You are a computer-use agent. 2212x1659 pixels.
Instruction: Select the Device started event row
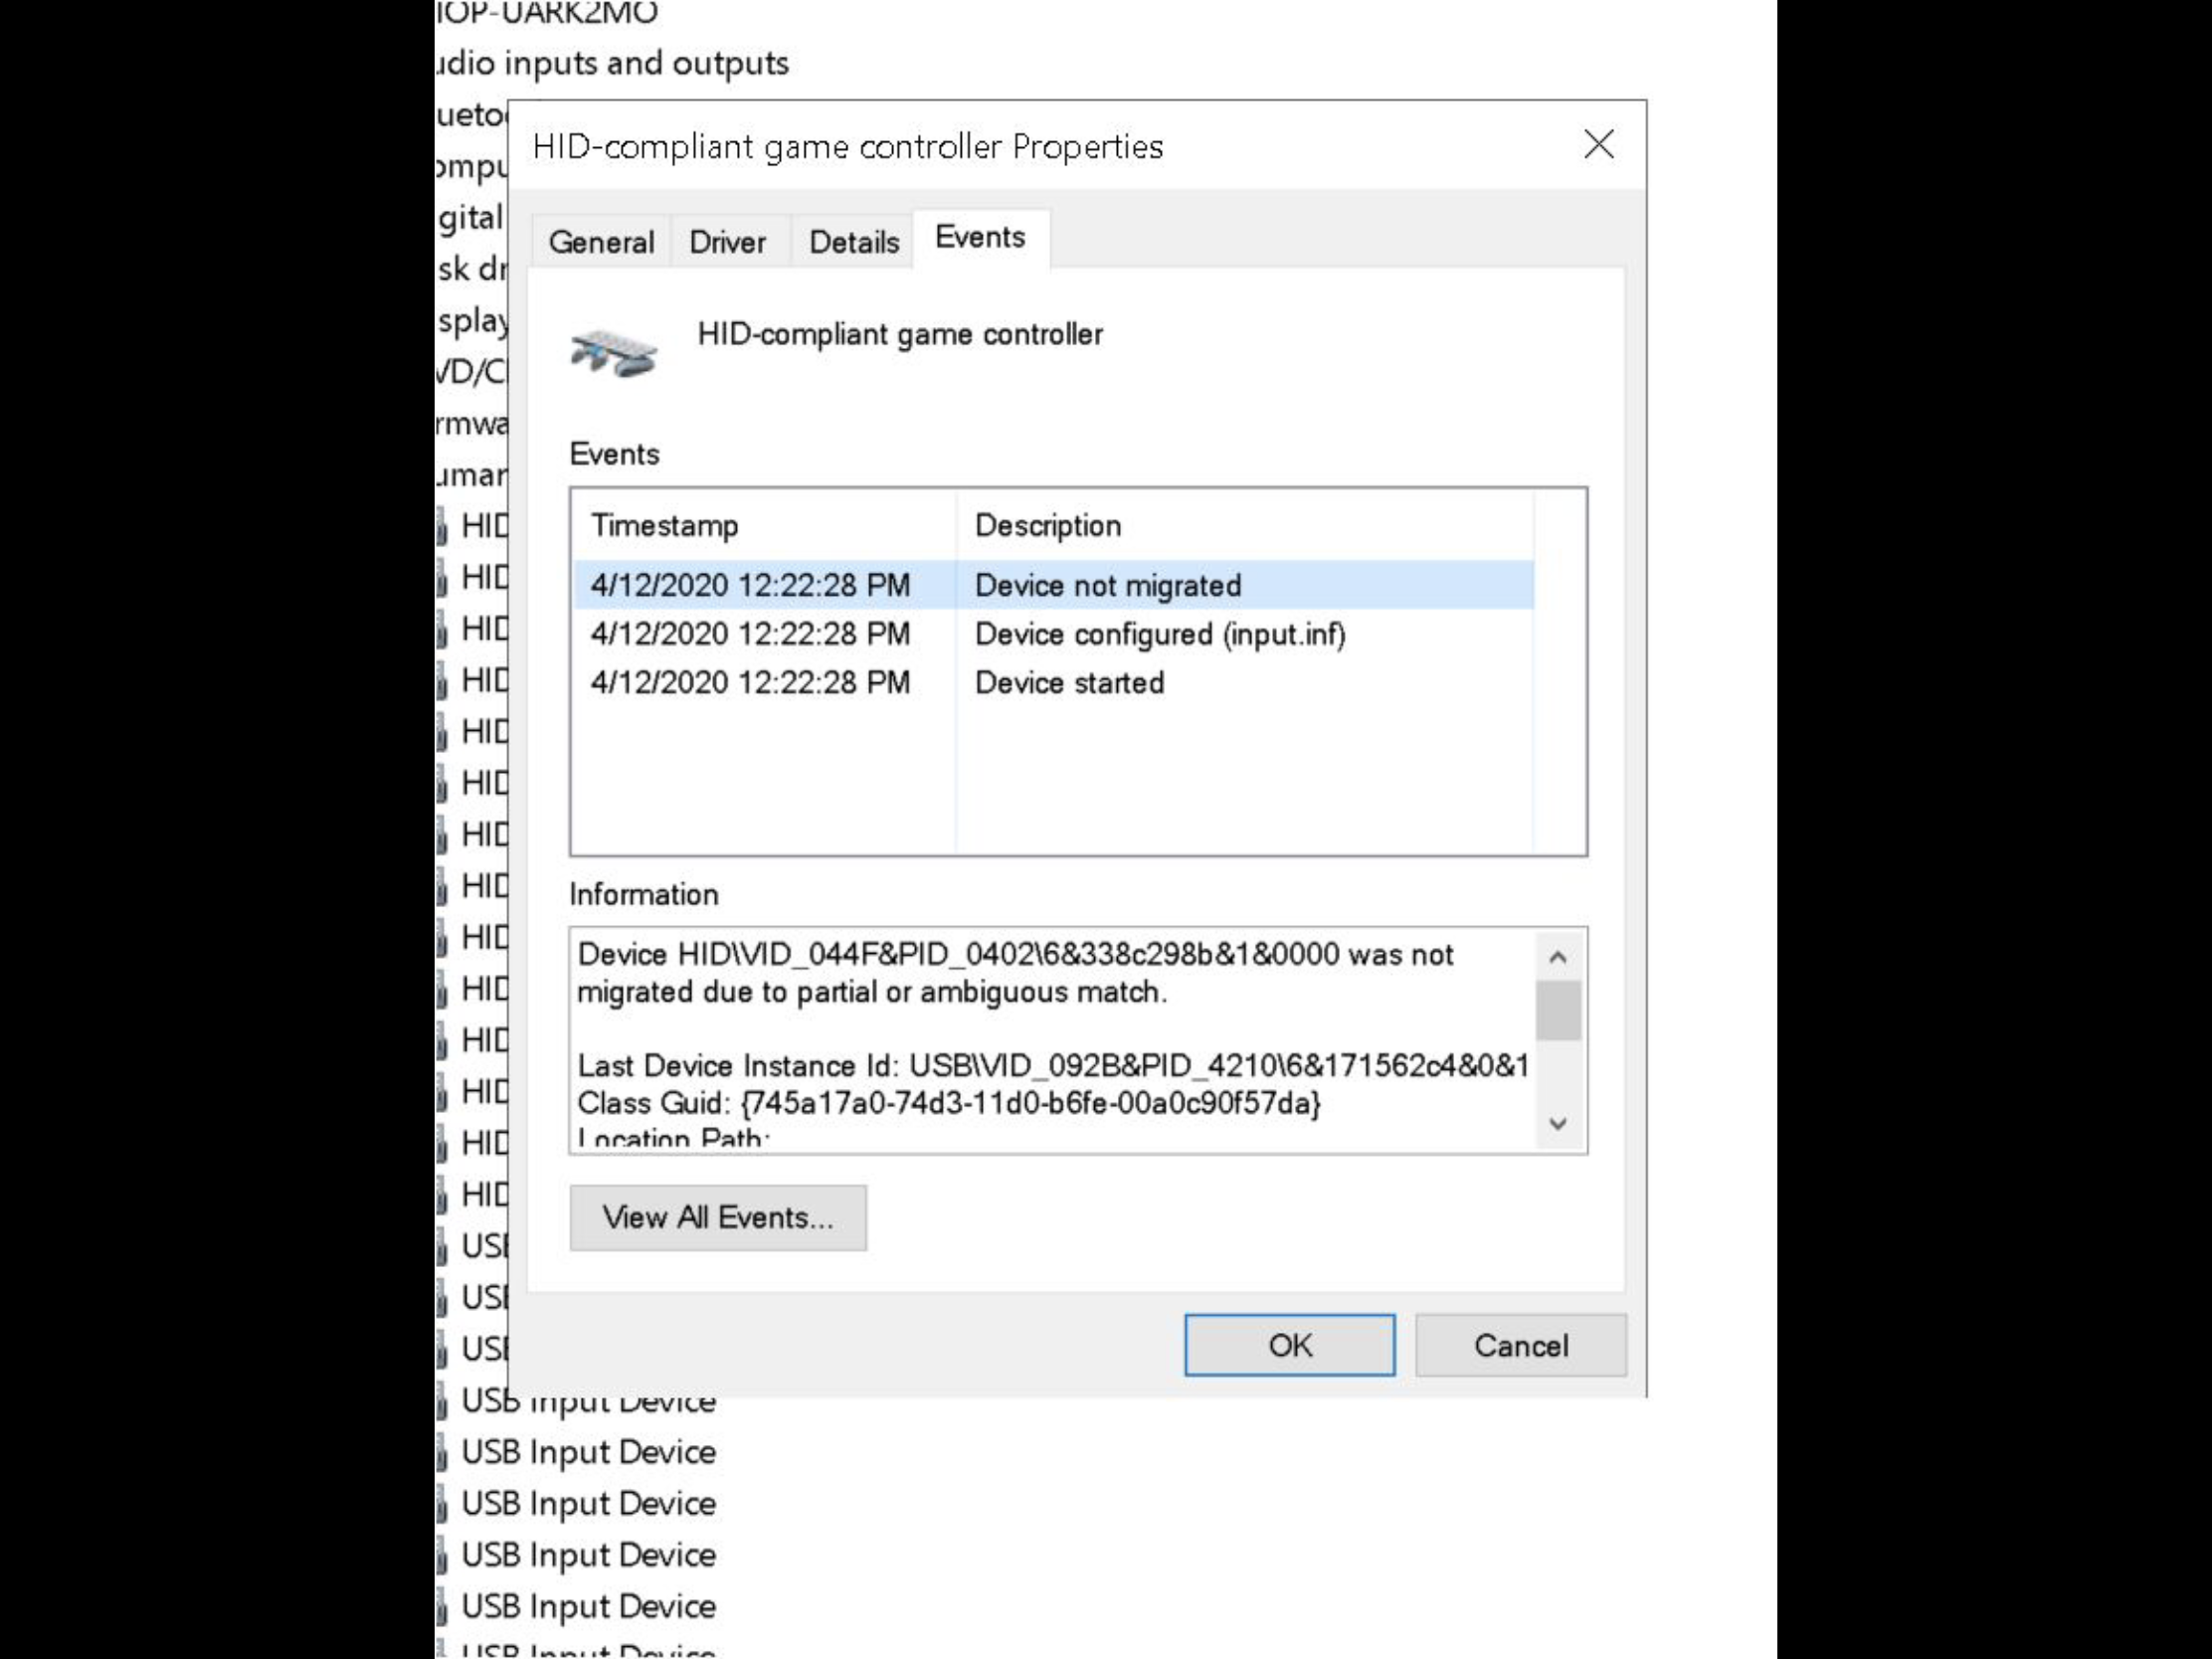[x=1068, y=683]
